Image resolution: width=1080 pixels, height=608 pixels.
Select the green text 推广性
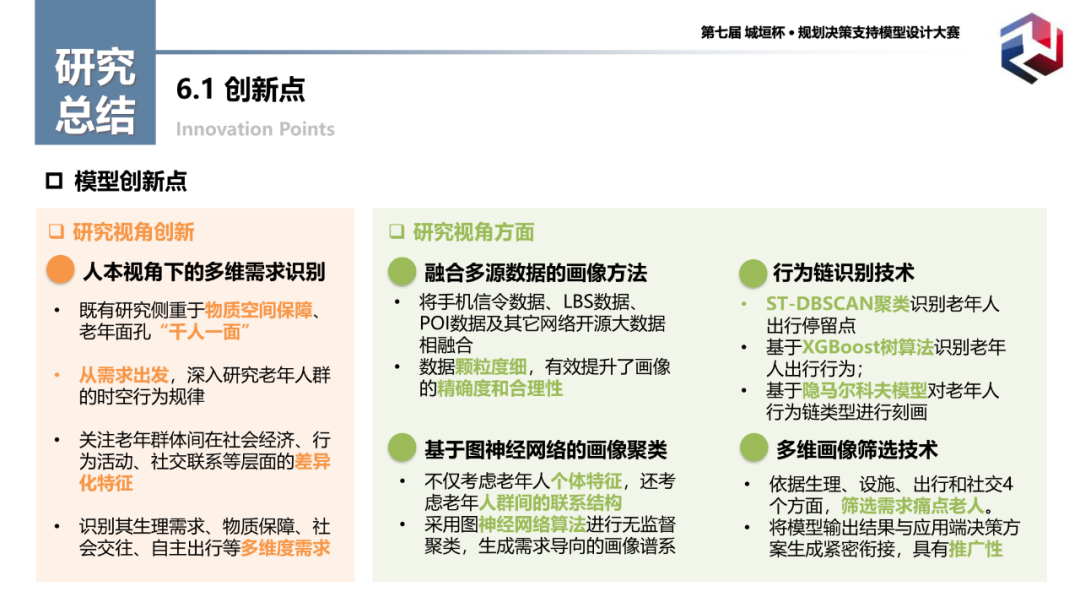[x=975, y=549]
